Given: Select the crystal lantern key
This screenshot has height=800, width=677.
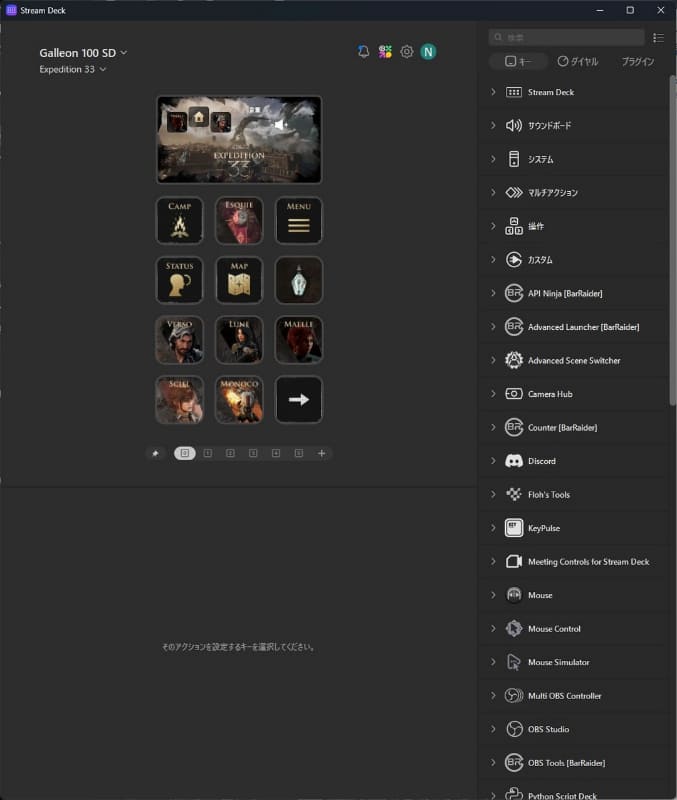Looking at the screenshot, I should click(298, 280).
